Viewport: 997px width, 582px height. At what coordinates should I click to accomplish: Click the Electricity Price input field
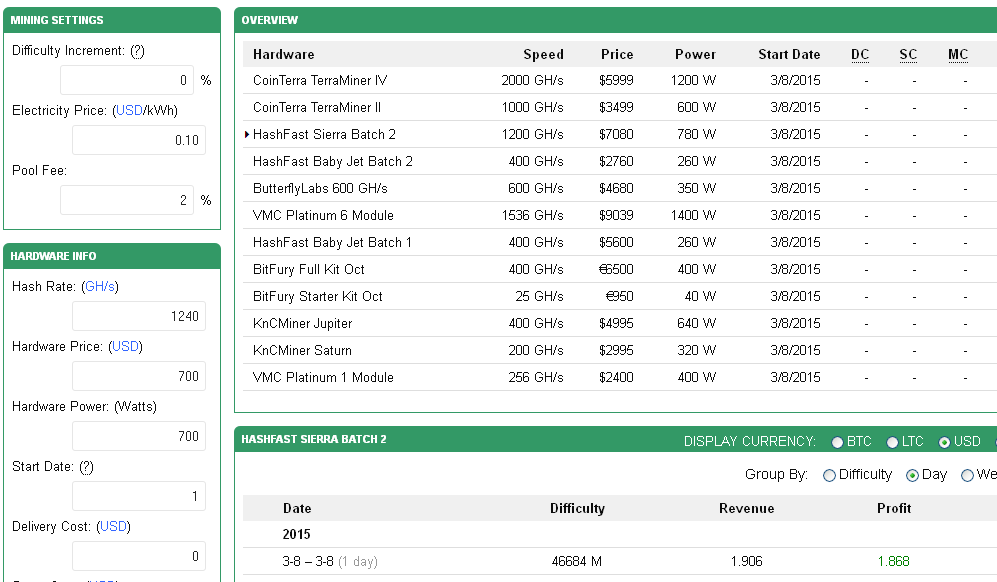coord(139,140)
